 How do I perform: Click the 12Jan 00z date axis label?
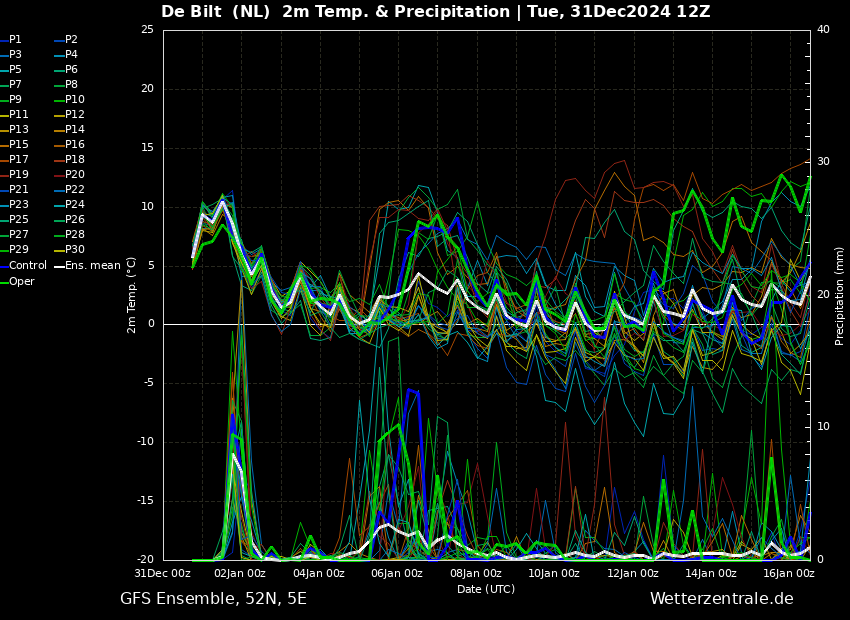click(x=633, y=573)
